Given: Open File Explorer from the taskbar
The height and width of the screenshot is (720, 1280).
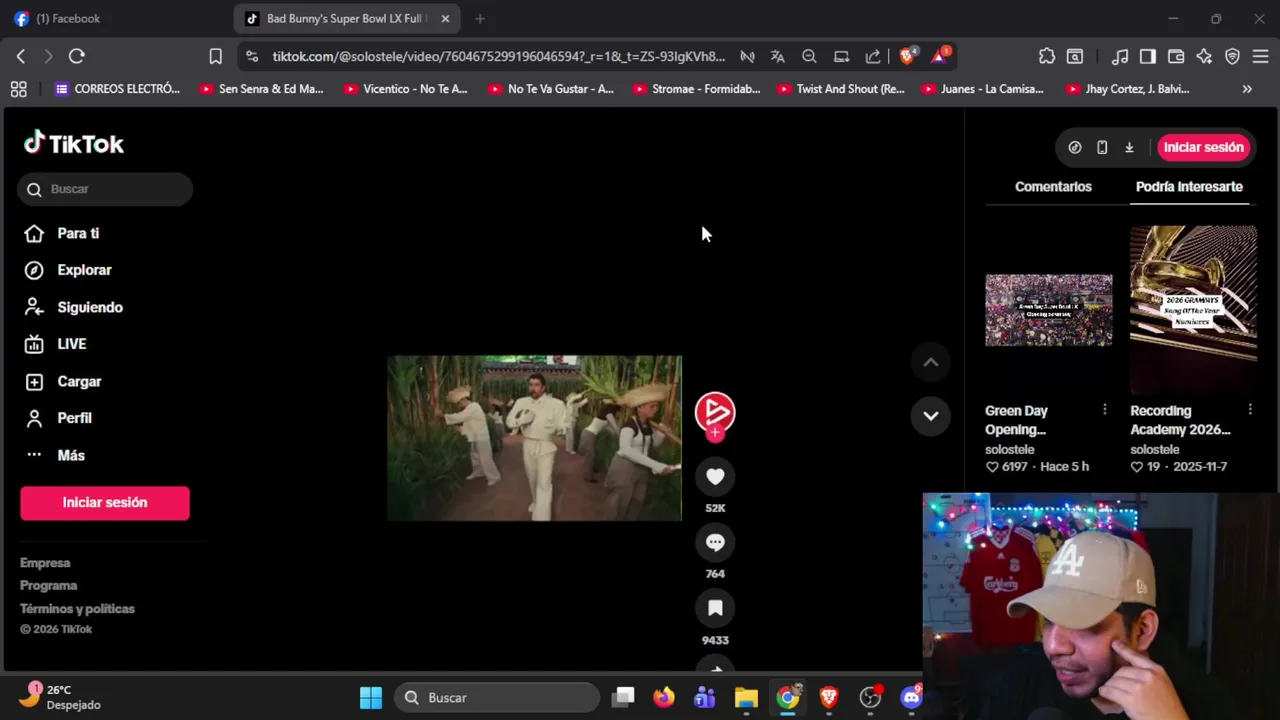Looking at the screenshot, I should tap(746, 698).
